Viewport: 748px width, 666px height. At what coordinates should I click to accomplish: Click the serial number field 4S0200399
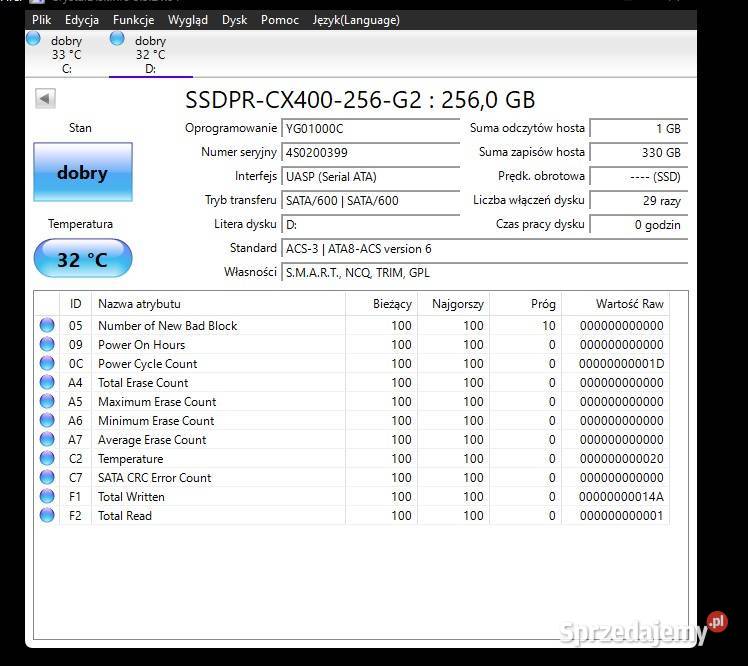coord(370,153)
